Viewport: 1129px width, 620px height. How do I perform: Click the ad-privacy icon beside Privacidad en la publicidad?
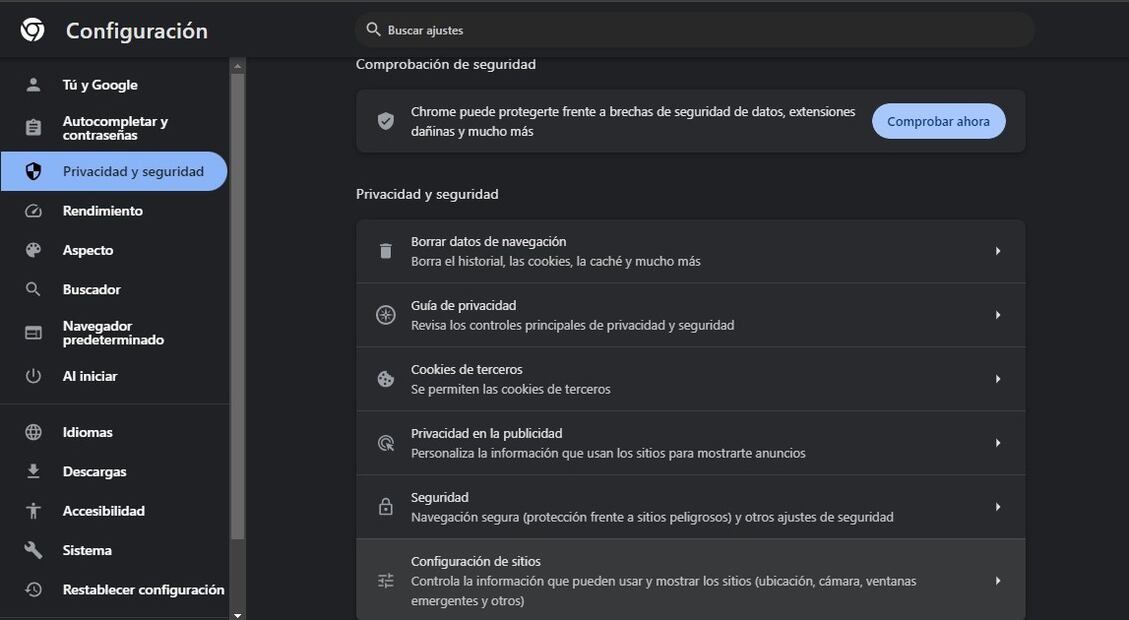[x=386, y=443]
